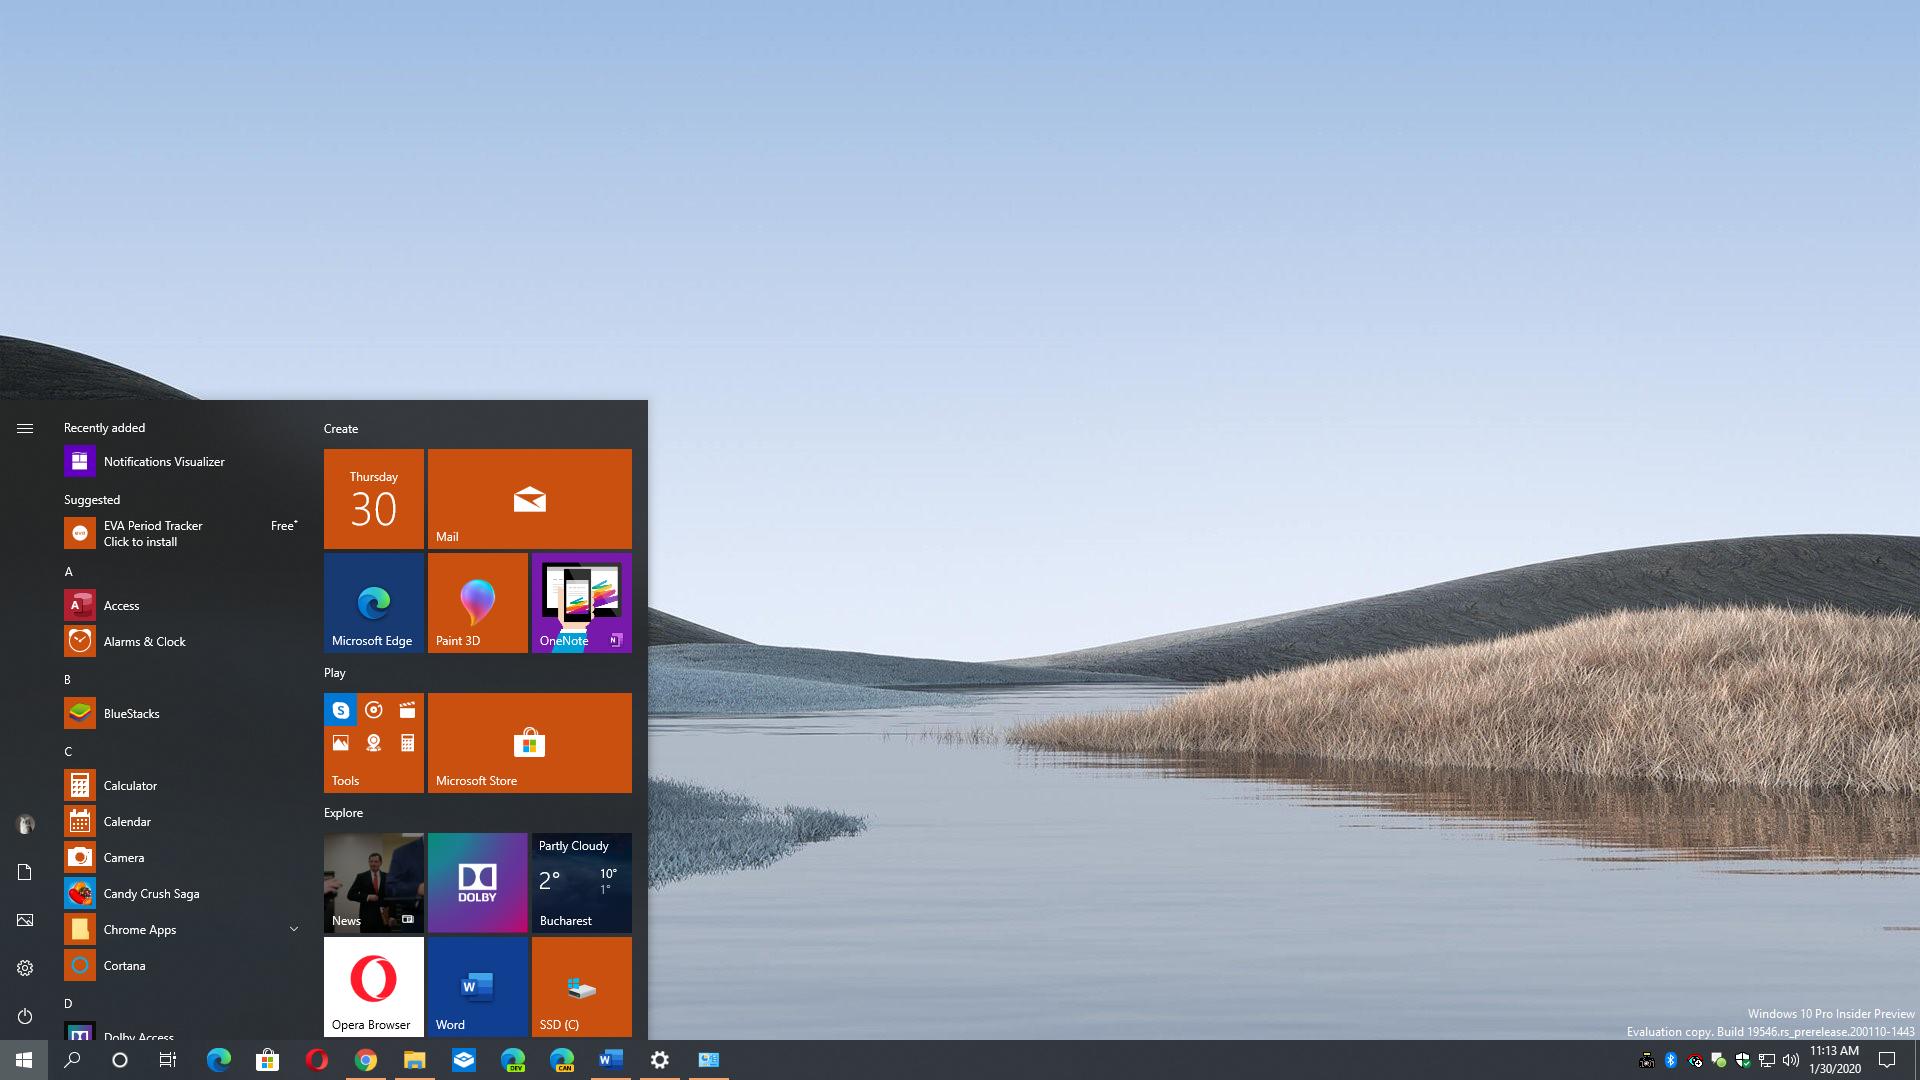
Task: Switch to Word on the taskbar
Action: pos(610,1060)
